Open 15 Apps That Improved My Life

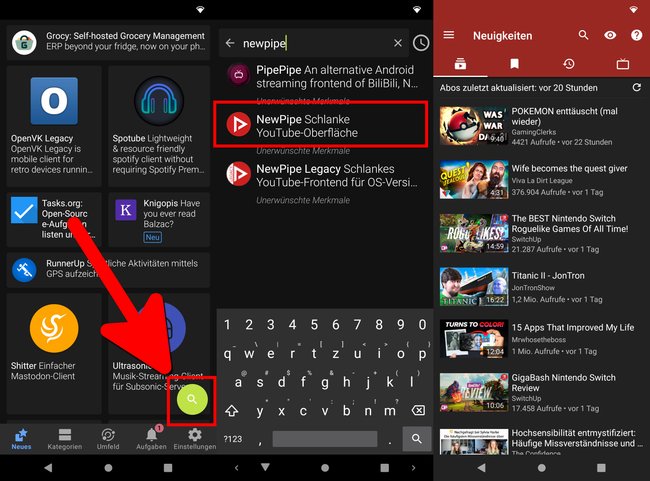click(542, 339)
